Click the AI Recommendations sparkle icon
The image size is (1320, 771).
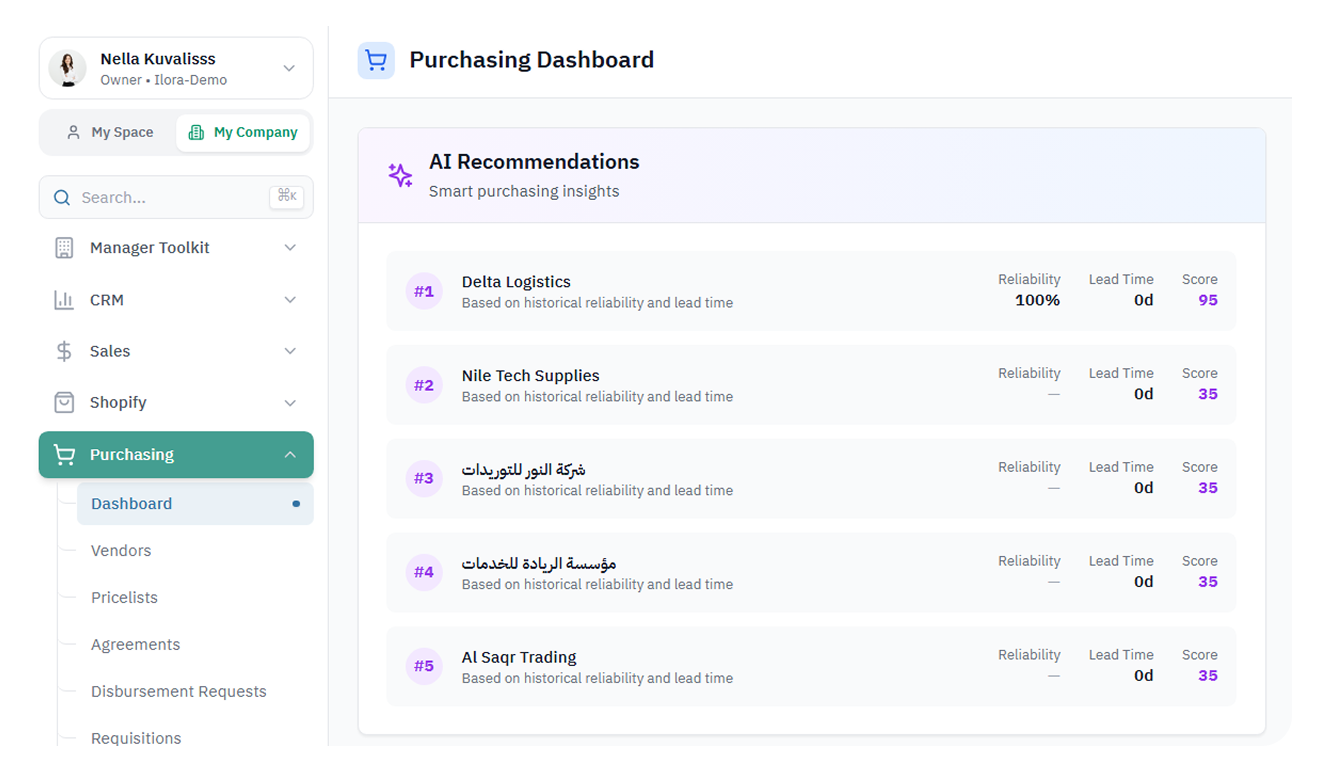(x=400, y=176)
